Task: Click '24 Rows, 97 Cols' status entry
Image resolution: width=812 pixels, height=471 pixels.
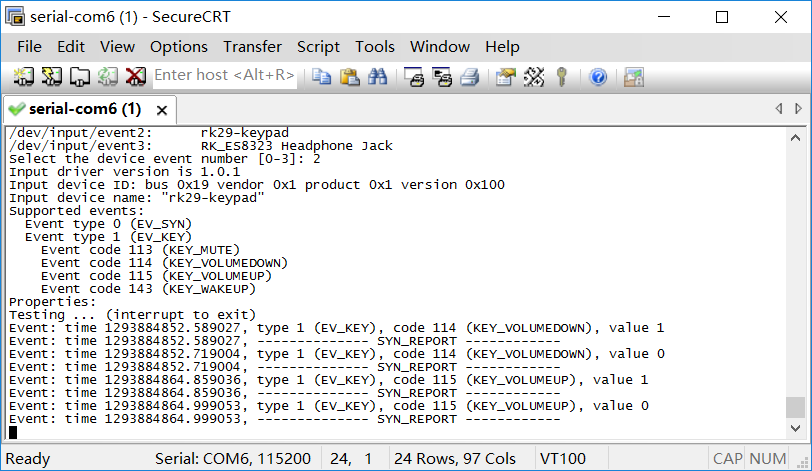Action: [x=455, y=459]
